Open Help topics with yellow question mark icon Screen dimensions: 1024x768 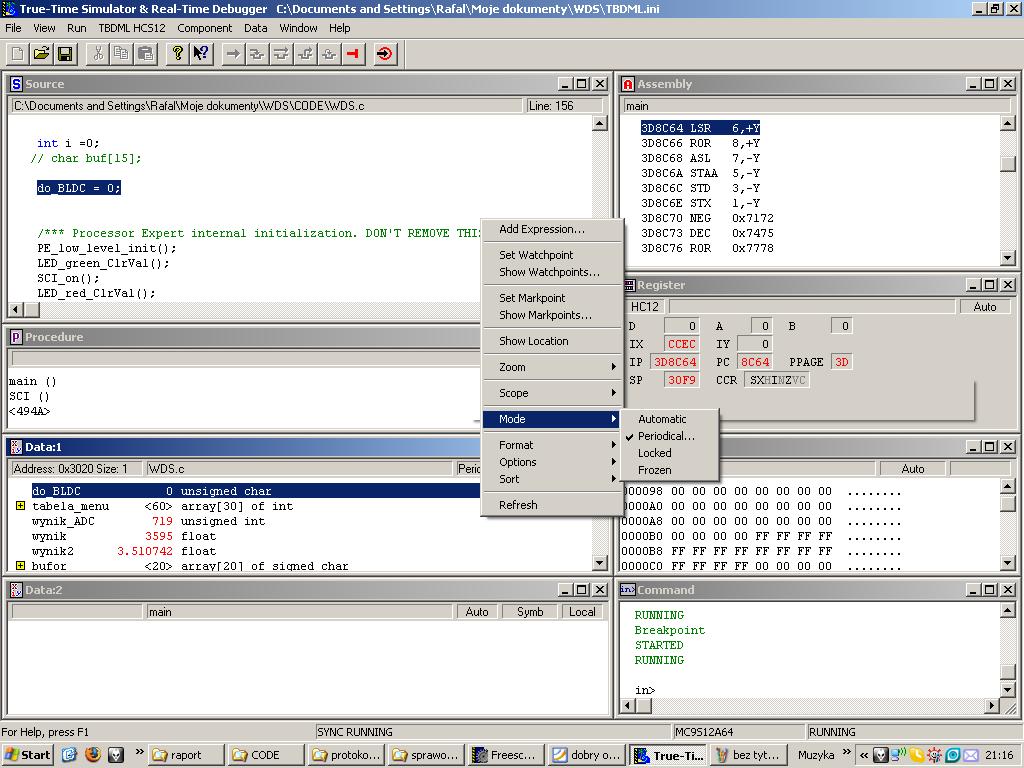point(178,54)
